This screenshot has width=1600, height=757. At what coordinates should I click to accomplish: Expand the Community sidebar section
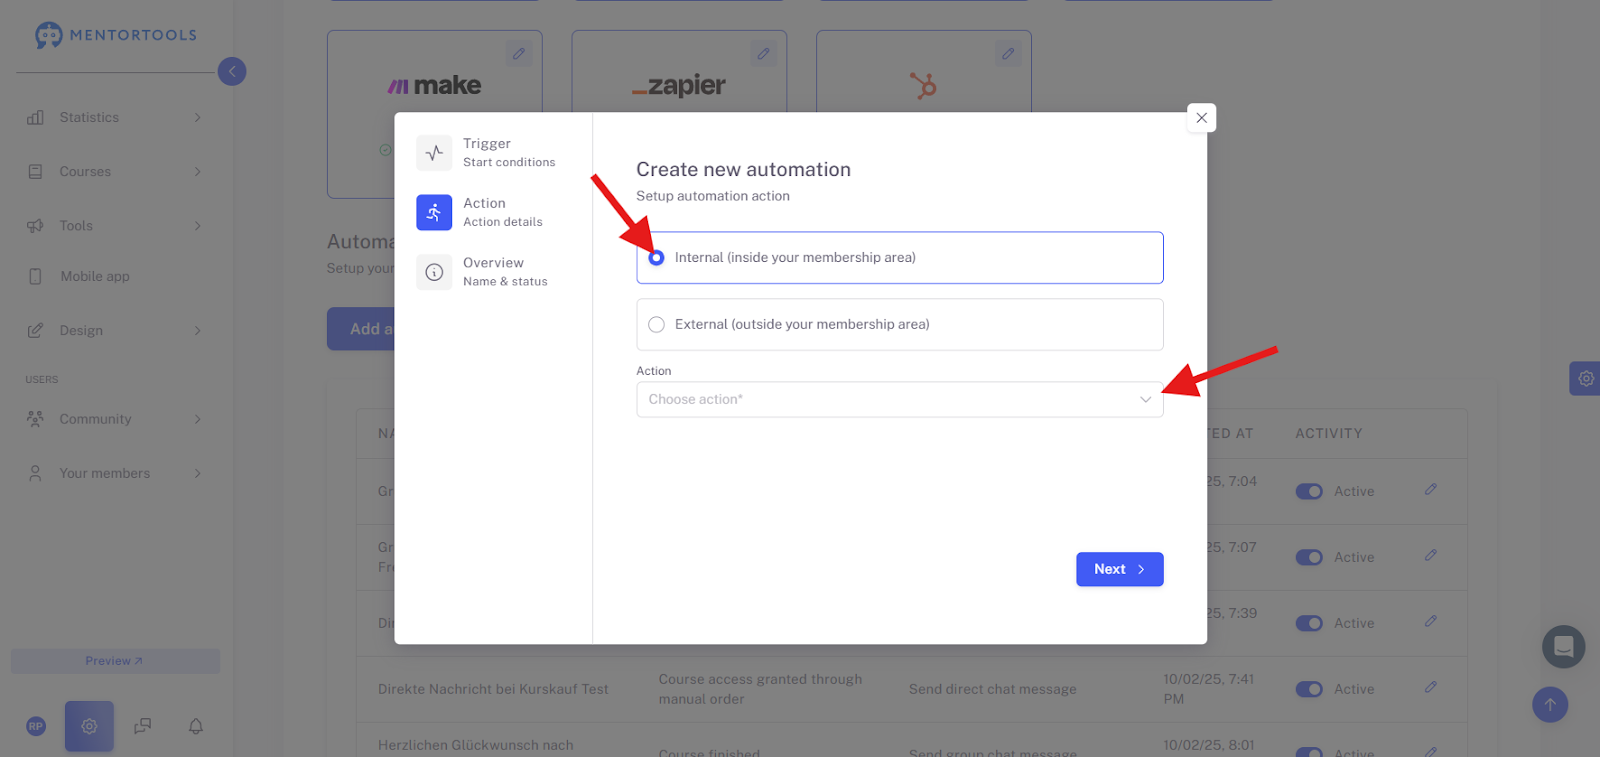tap(115, 419)
